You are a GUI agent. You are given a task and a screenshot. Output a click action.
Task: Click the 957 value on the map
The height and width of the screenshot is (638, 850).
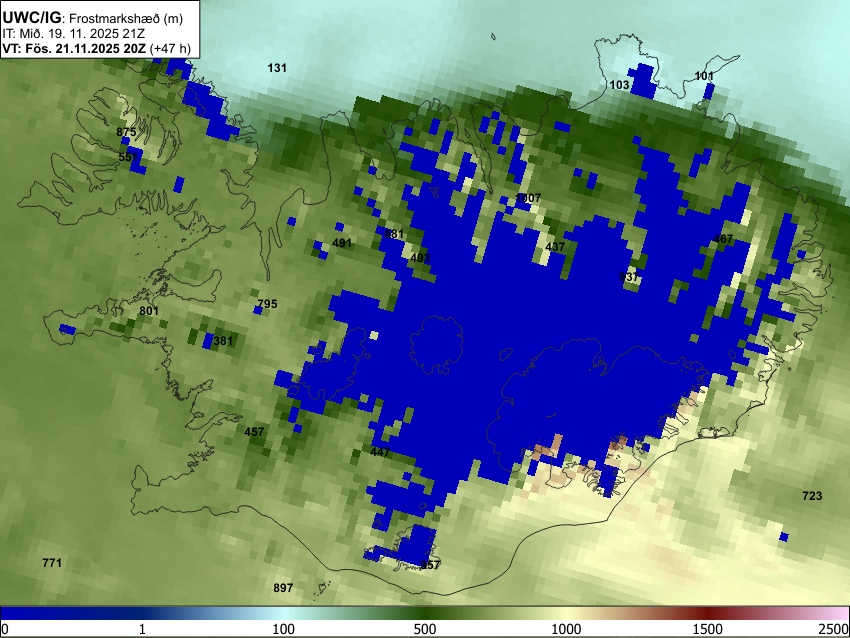tap(430, 565)
